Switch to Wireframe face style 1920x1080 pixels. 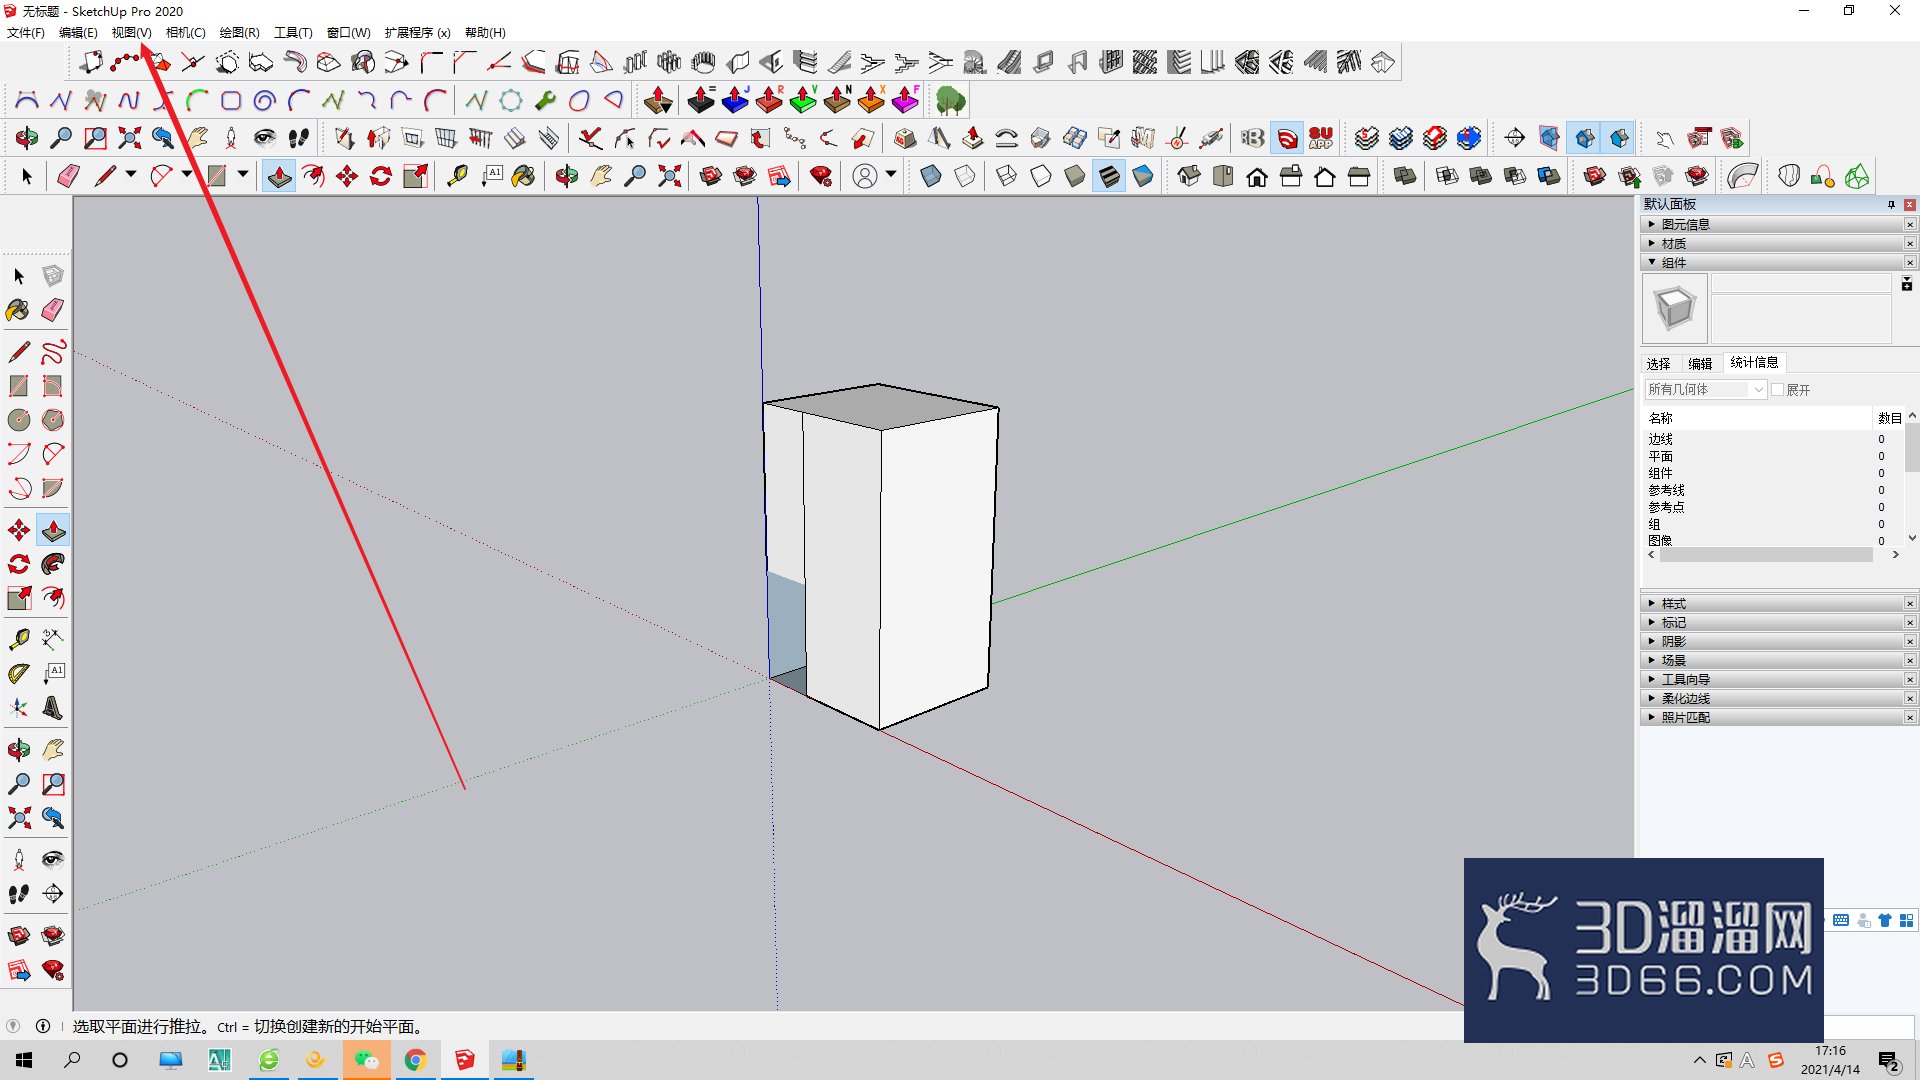tap(1007, 177)
